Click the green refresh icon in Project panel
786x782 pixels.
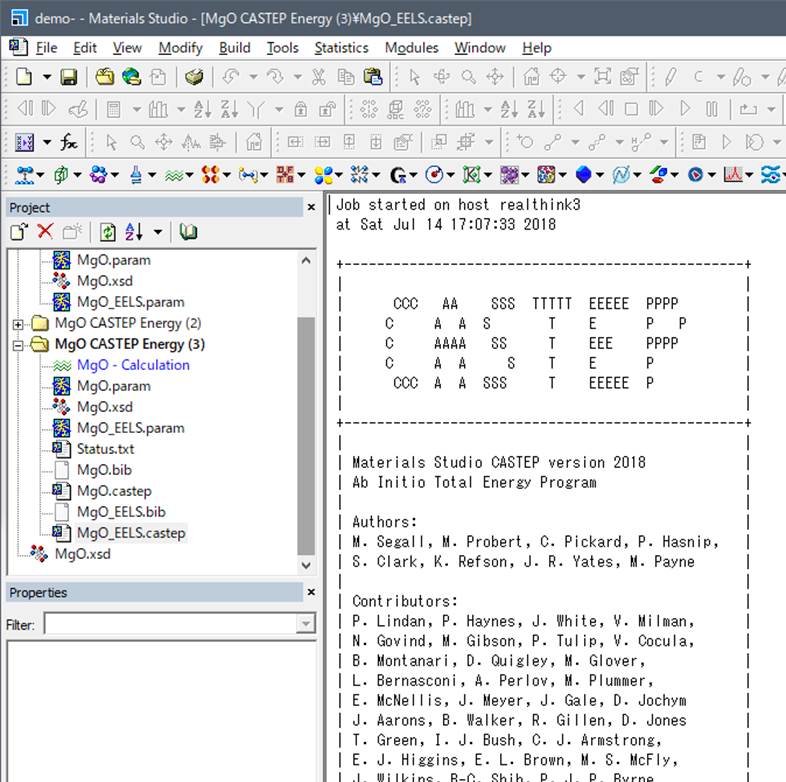click(x=107, y=232)
